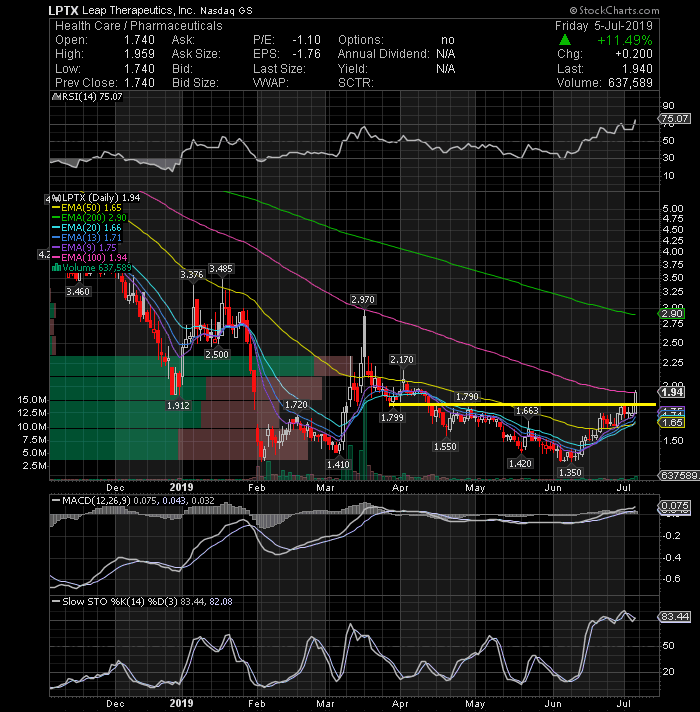Click the Prev Close label
The height and width of the screenshot is (712, 700).
coord(86,83)
